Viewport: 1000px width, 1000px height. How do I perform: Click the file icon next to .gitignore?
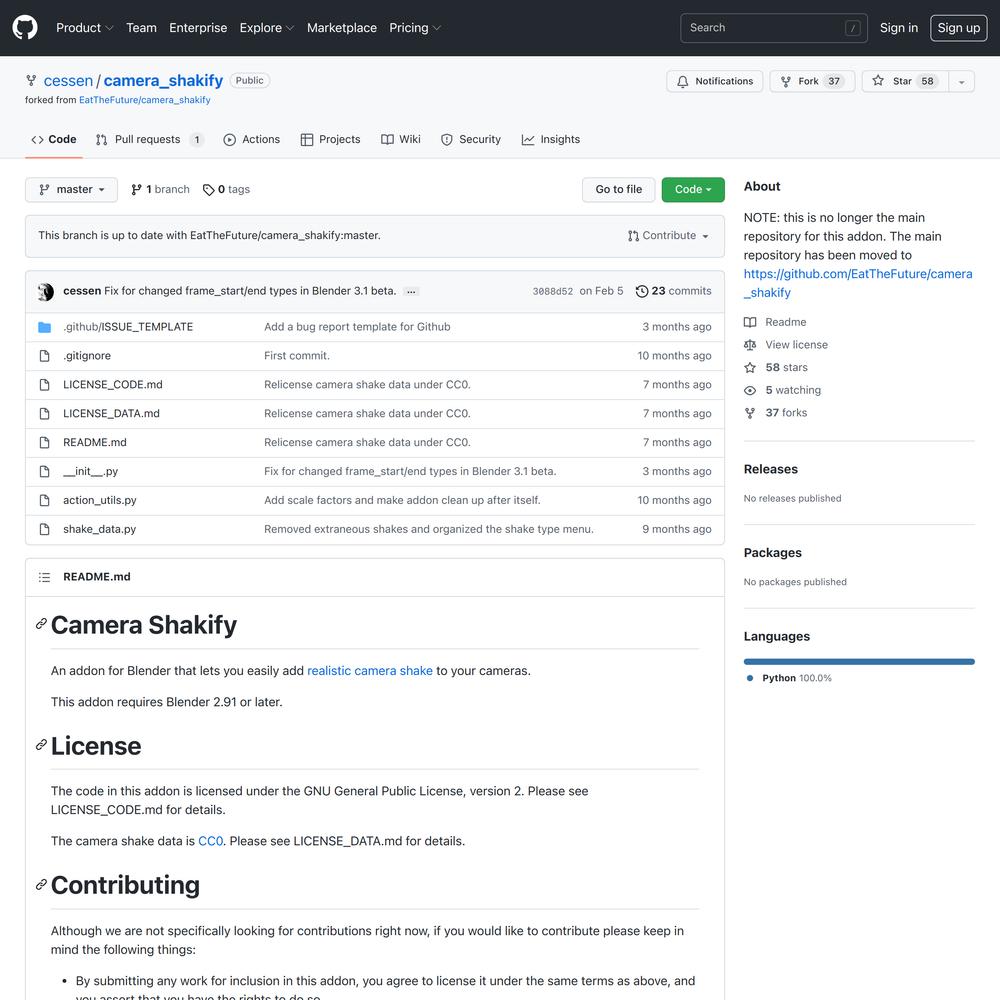click(x=44, y=356)
